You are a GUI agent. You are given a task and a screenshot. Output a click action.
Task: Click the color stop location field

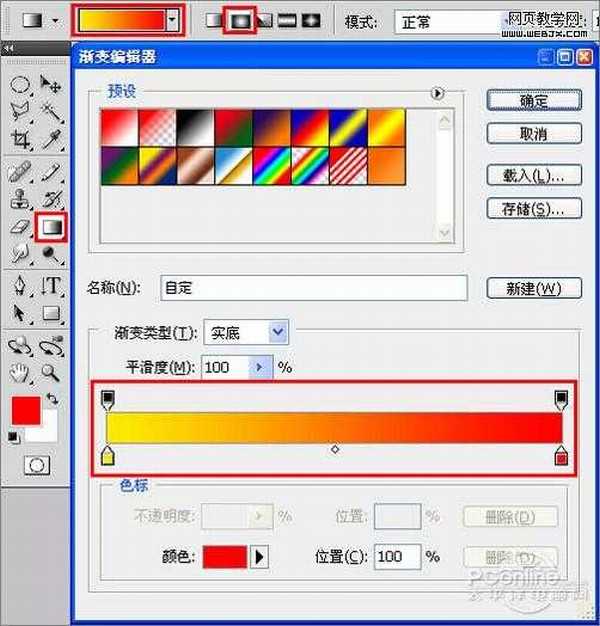pos(397,557)
